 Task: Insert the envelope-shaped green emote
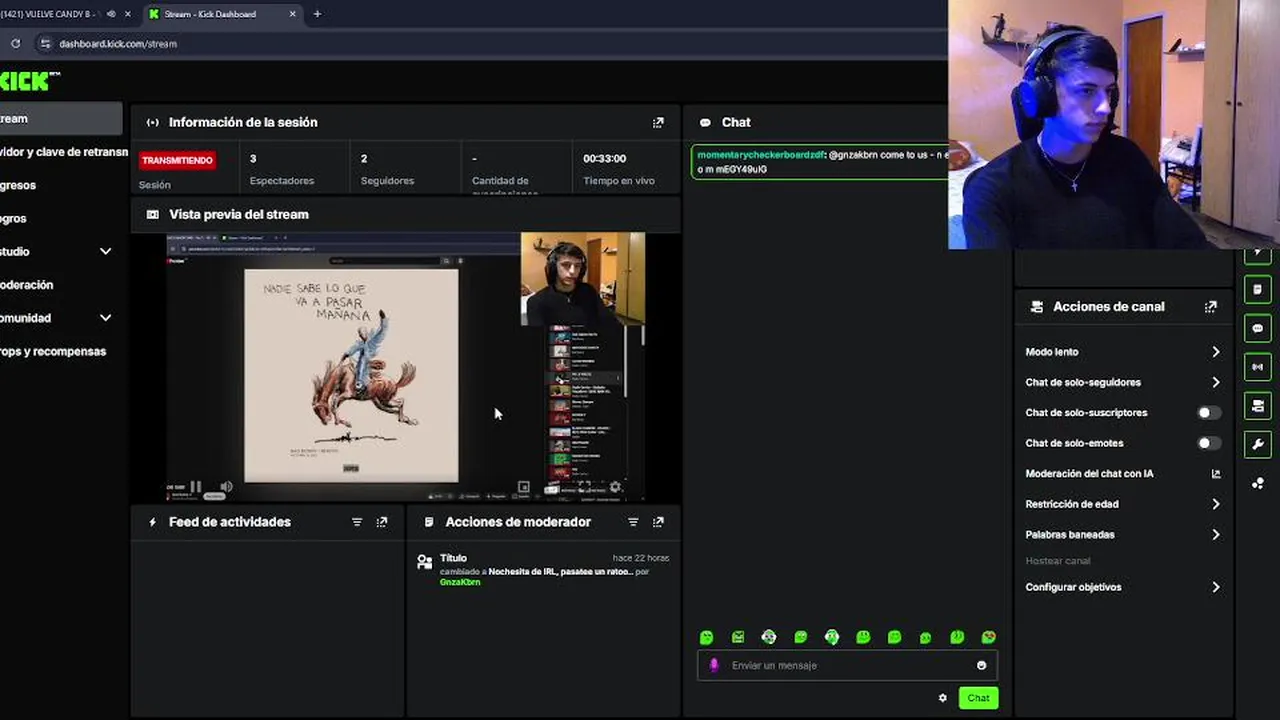click(738, 637)
